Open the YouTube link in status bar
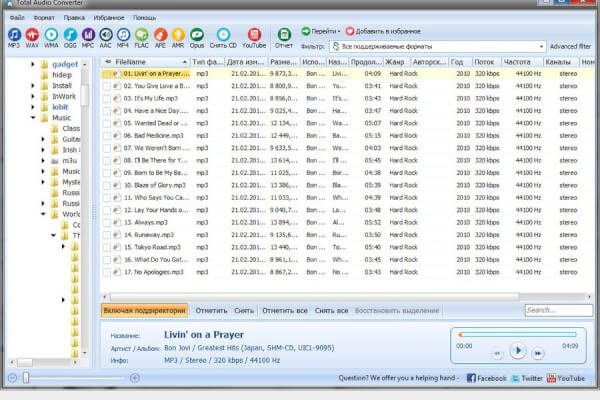 click(x=566, y=378)
